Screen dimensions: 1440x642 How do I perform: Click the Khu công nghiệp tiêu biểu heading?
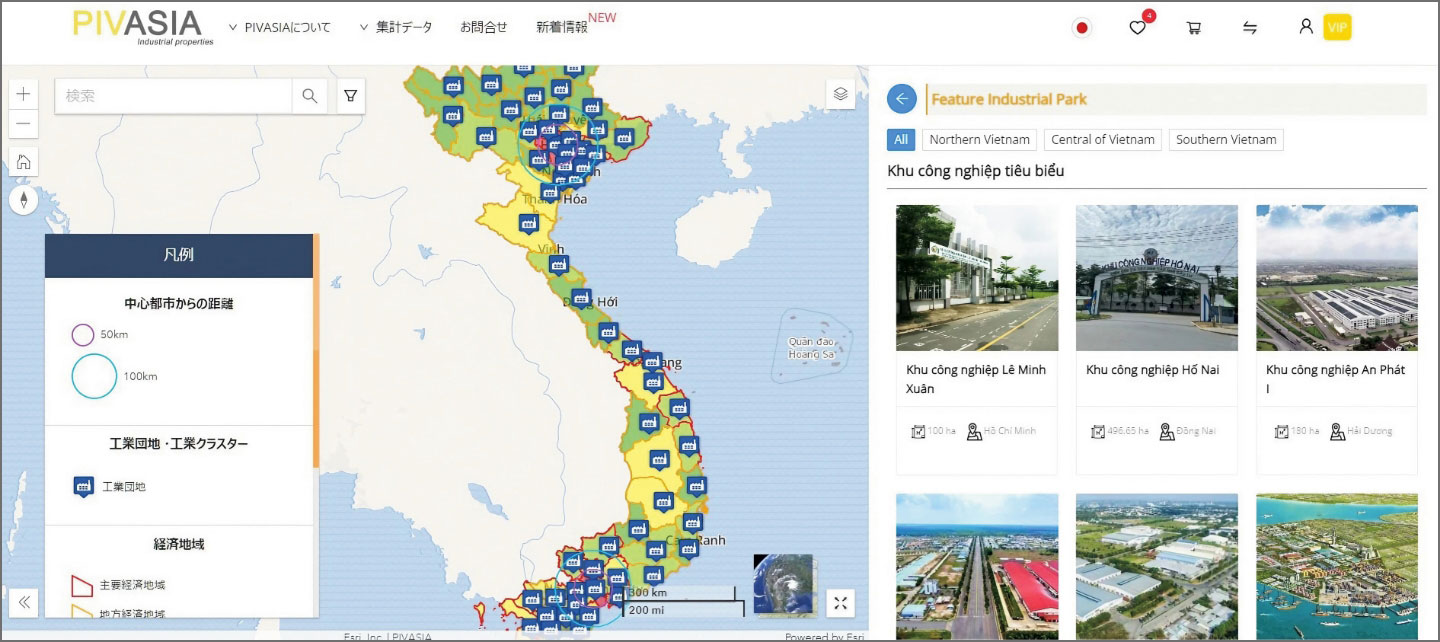(976, 171)
